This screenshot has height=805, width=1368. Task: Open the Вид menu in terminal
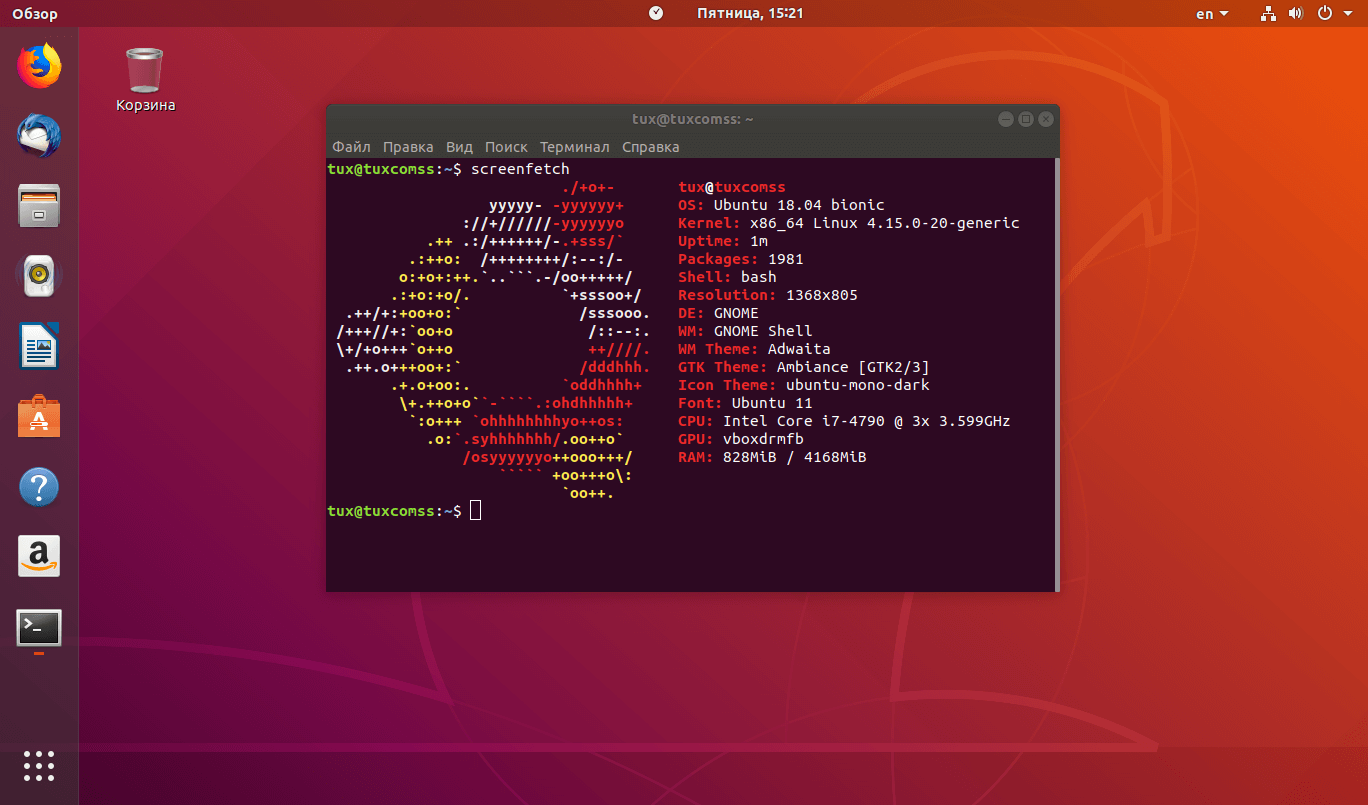(x=459, y=147)
